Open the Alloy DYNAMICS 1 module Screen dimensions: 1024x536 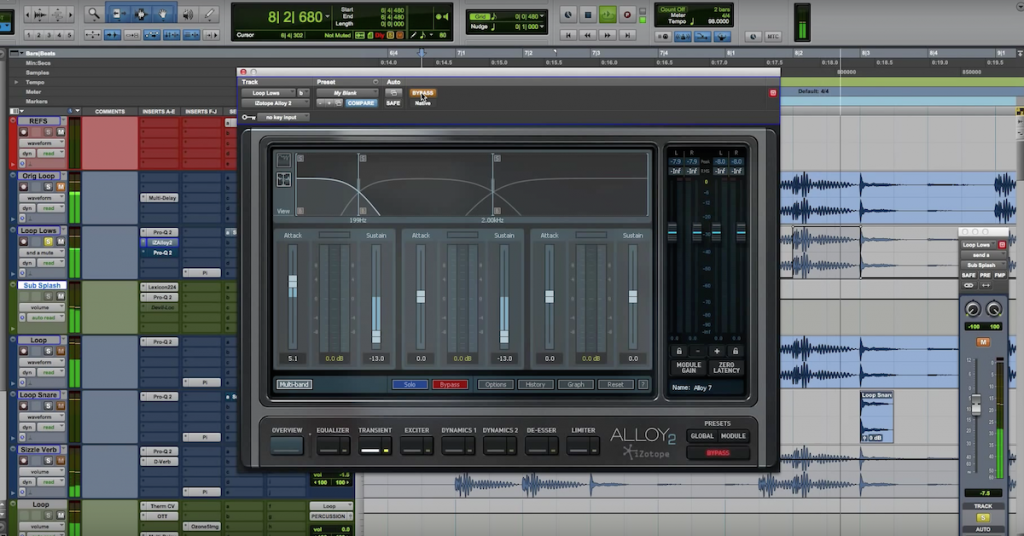click(458, 446)
